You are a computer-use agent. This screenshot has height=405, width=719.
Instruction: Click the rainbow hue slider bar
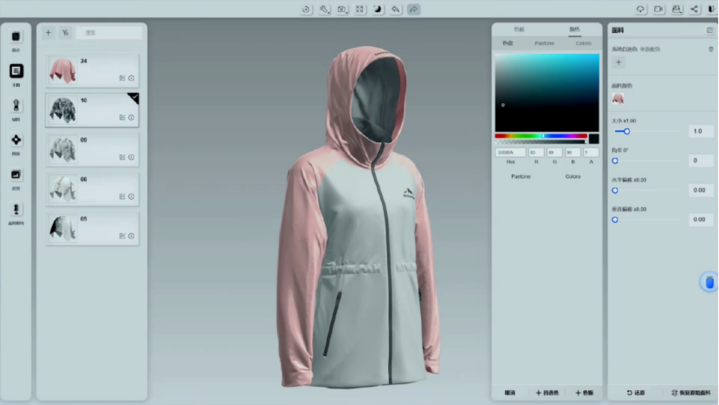pyautogui.click(x=541, y=136)
